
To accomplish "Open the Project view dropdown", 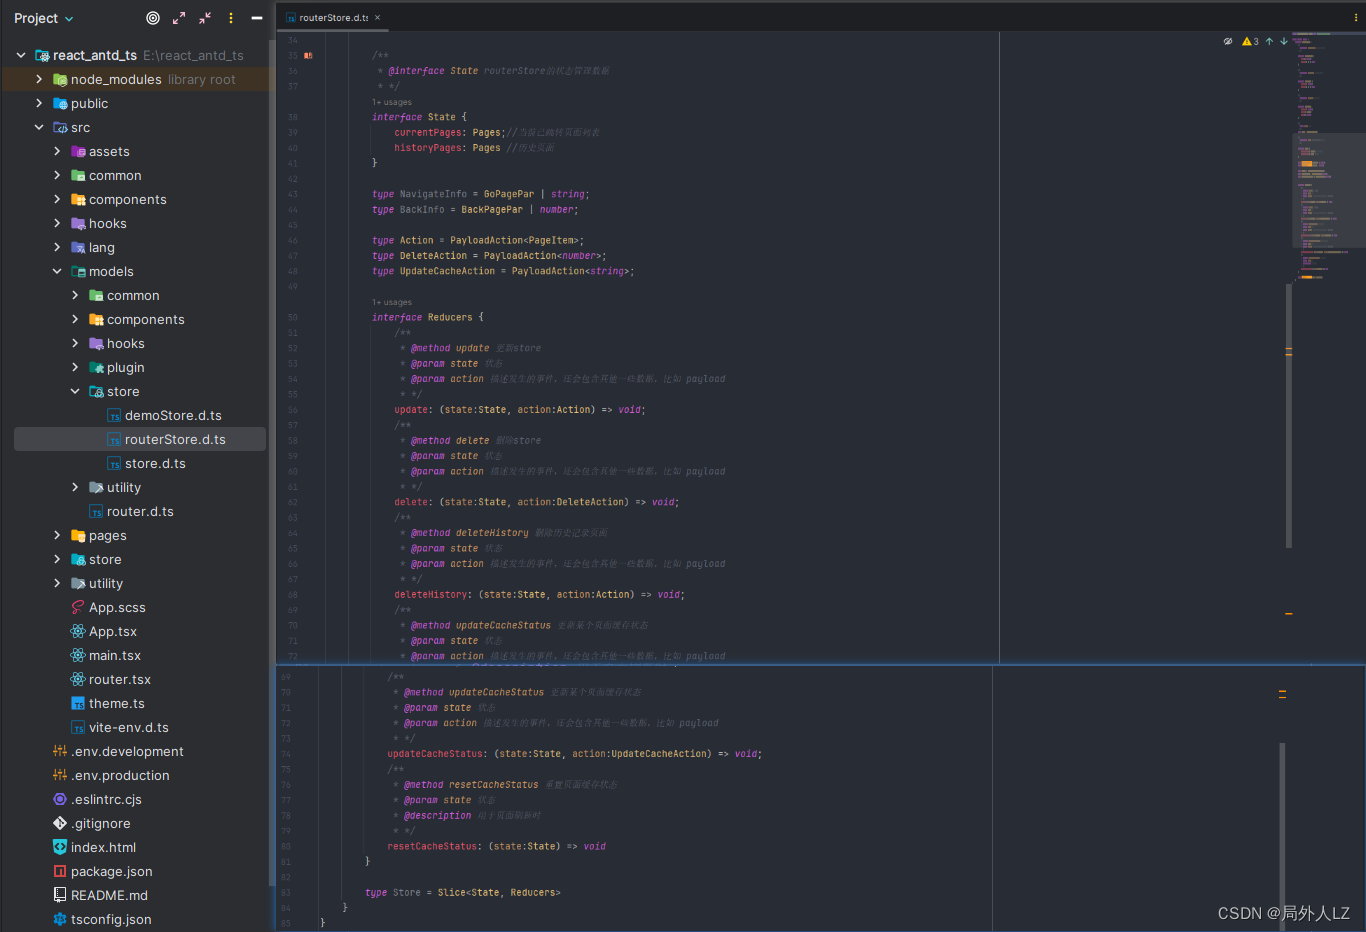I will click(x=44, y=18).
